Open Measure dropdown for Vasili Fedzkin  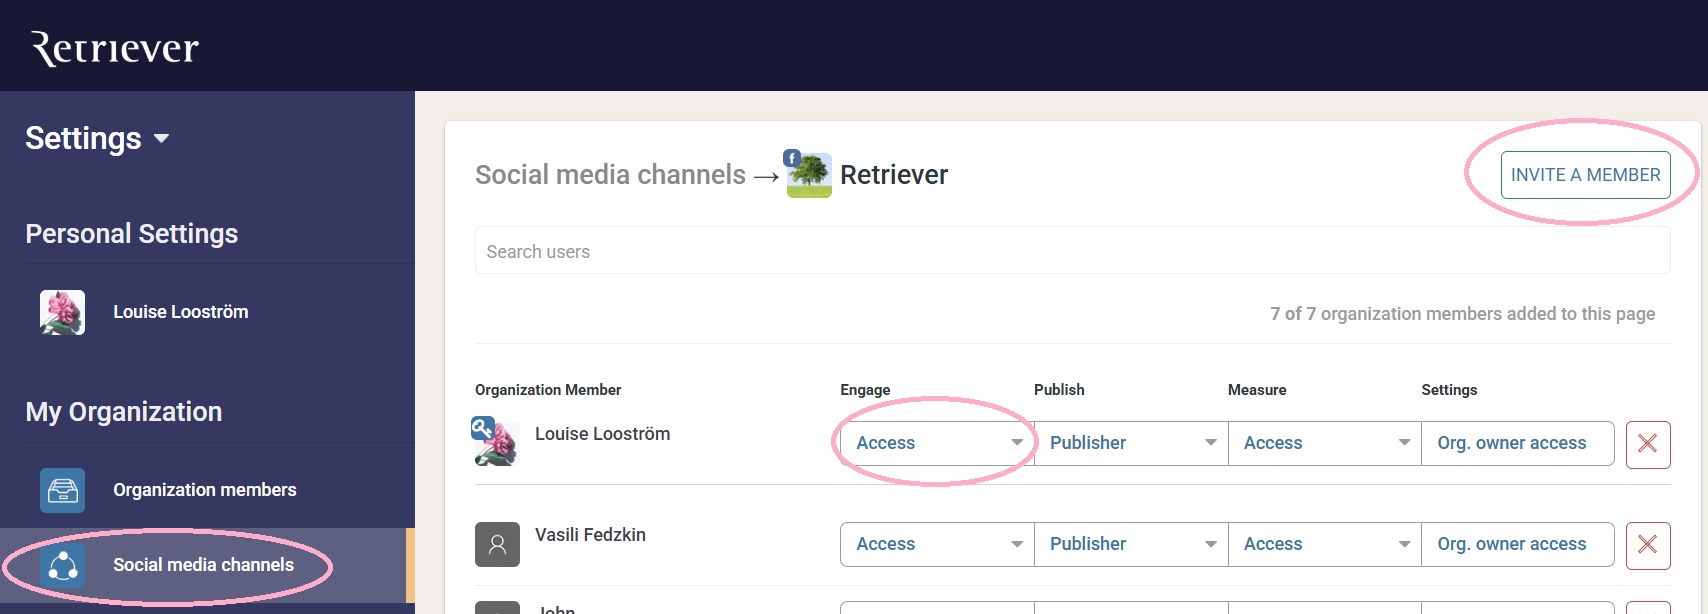pyautogui.click(x=1325, y=544)
